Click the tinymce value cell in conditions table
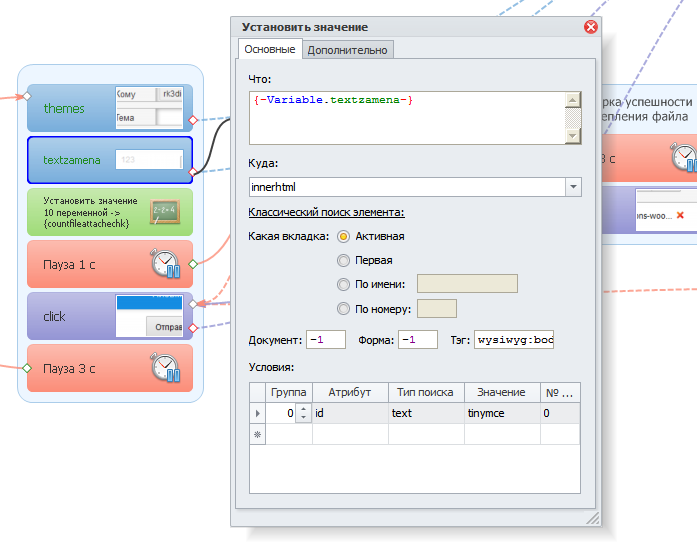The image size is (697, 560). (500, 413)
